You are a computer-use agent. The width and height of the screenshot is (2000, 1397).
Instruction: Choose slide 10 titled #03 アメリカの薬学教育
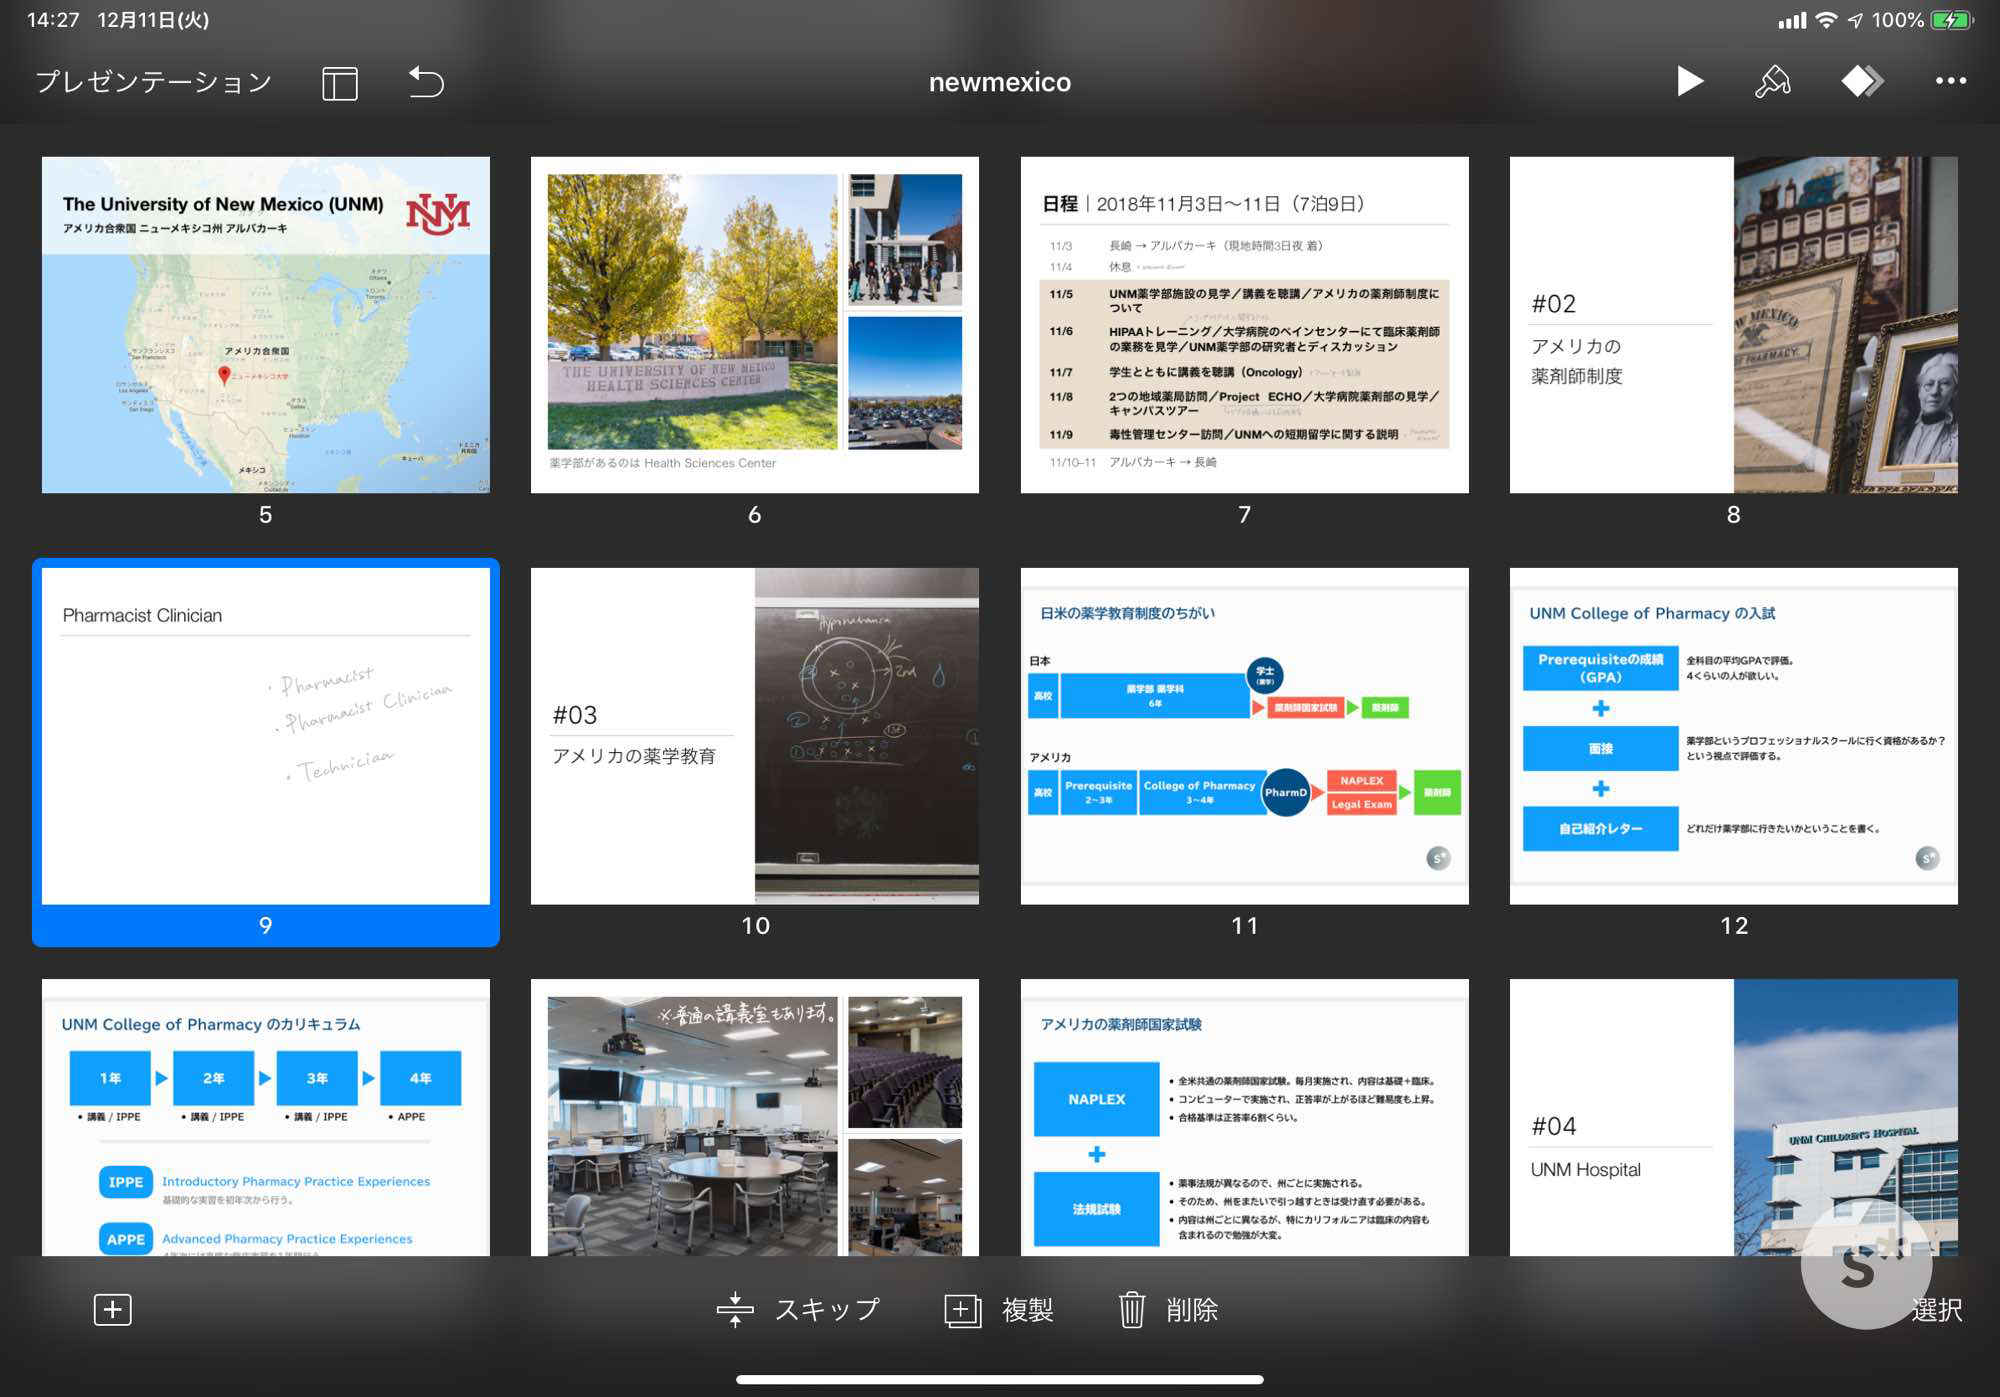(754, 736)
